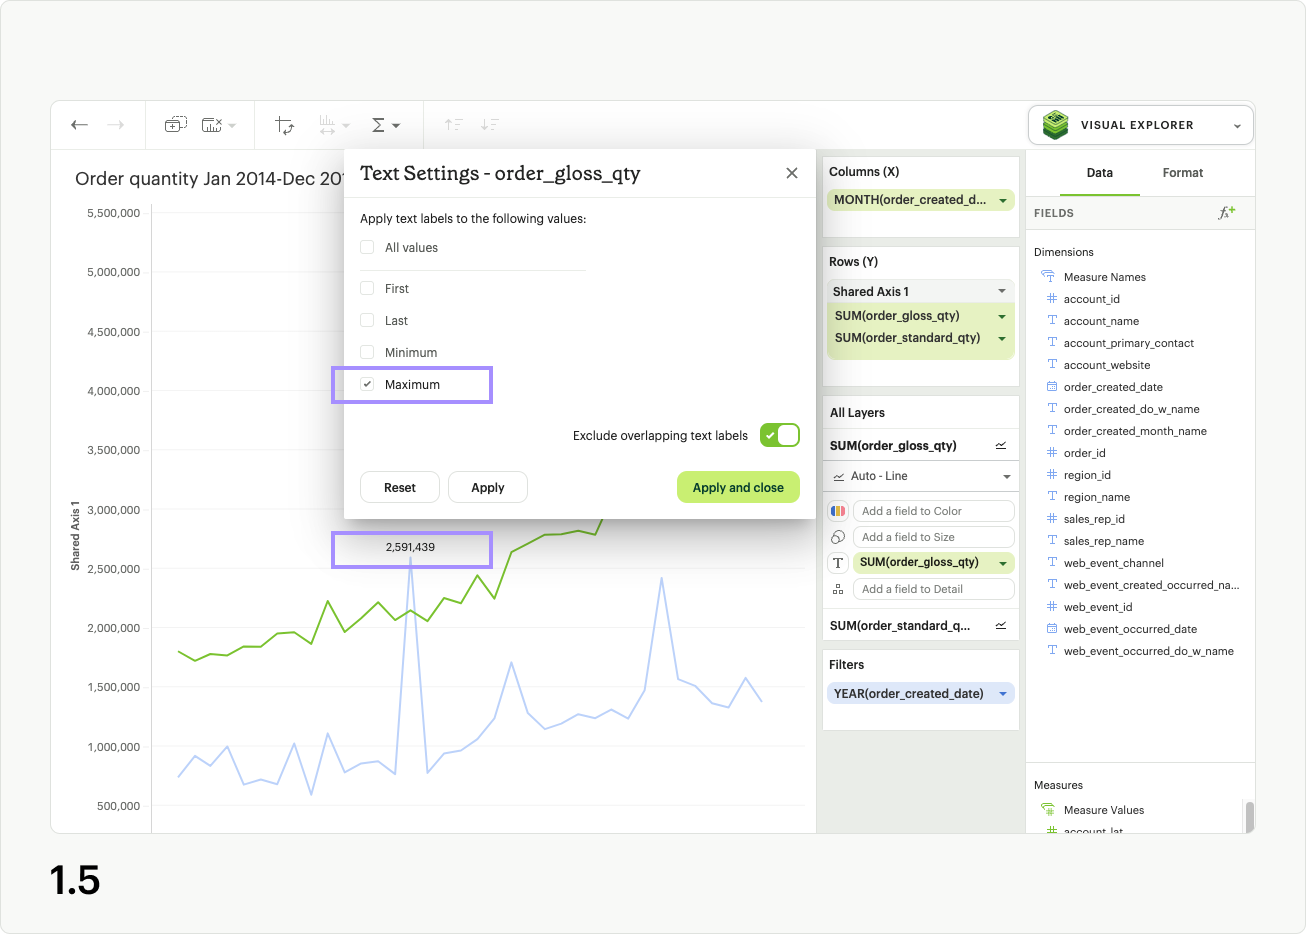Click the fit width chart icon
This screenshot has height=934, width=1306.
point(328,125)
